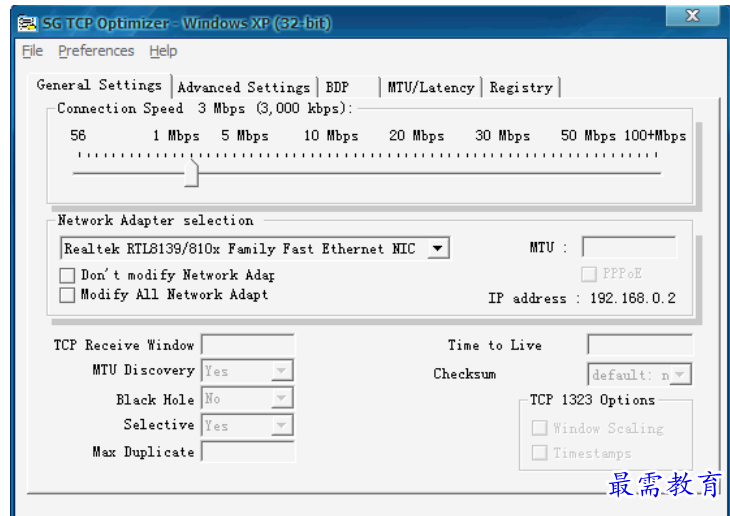Open the Preferences menu

pos(96,51)
